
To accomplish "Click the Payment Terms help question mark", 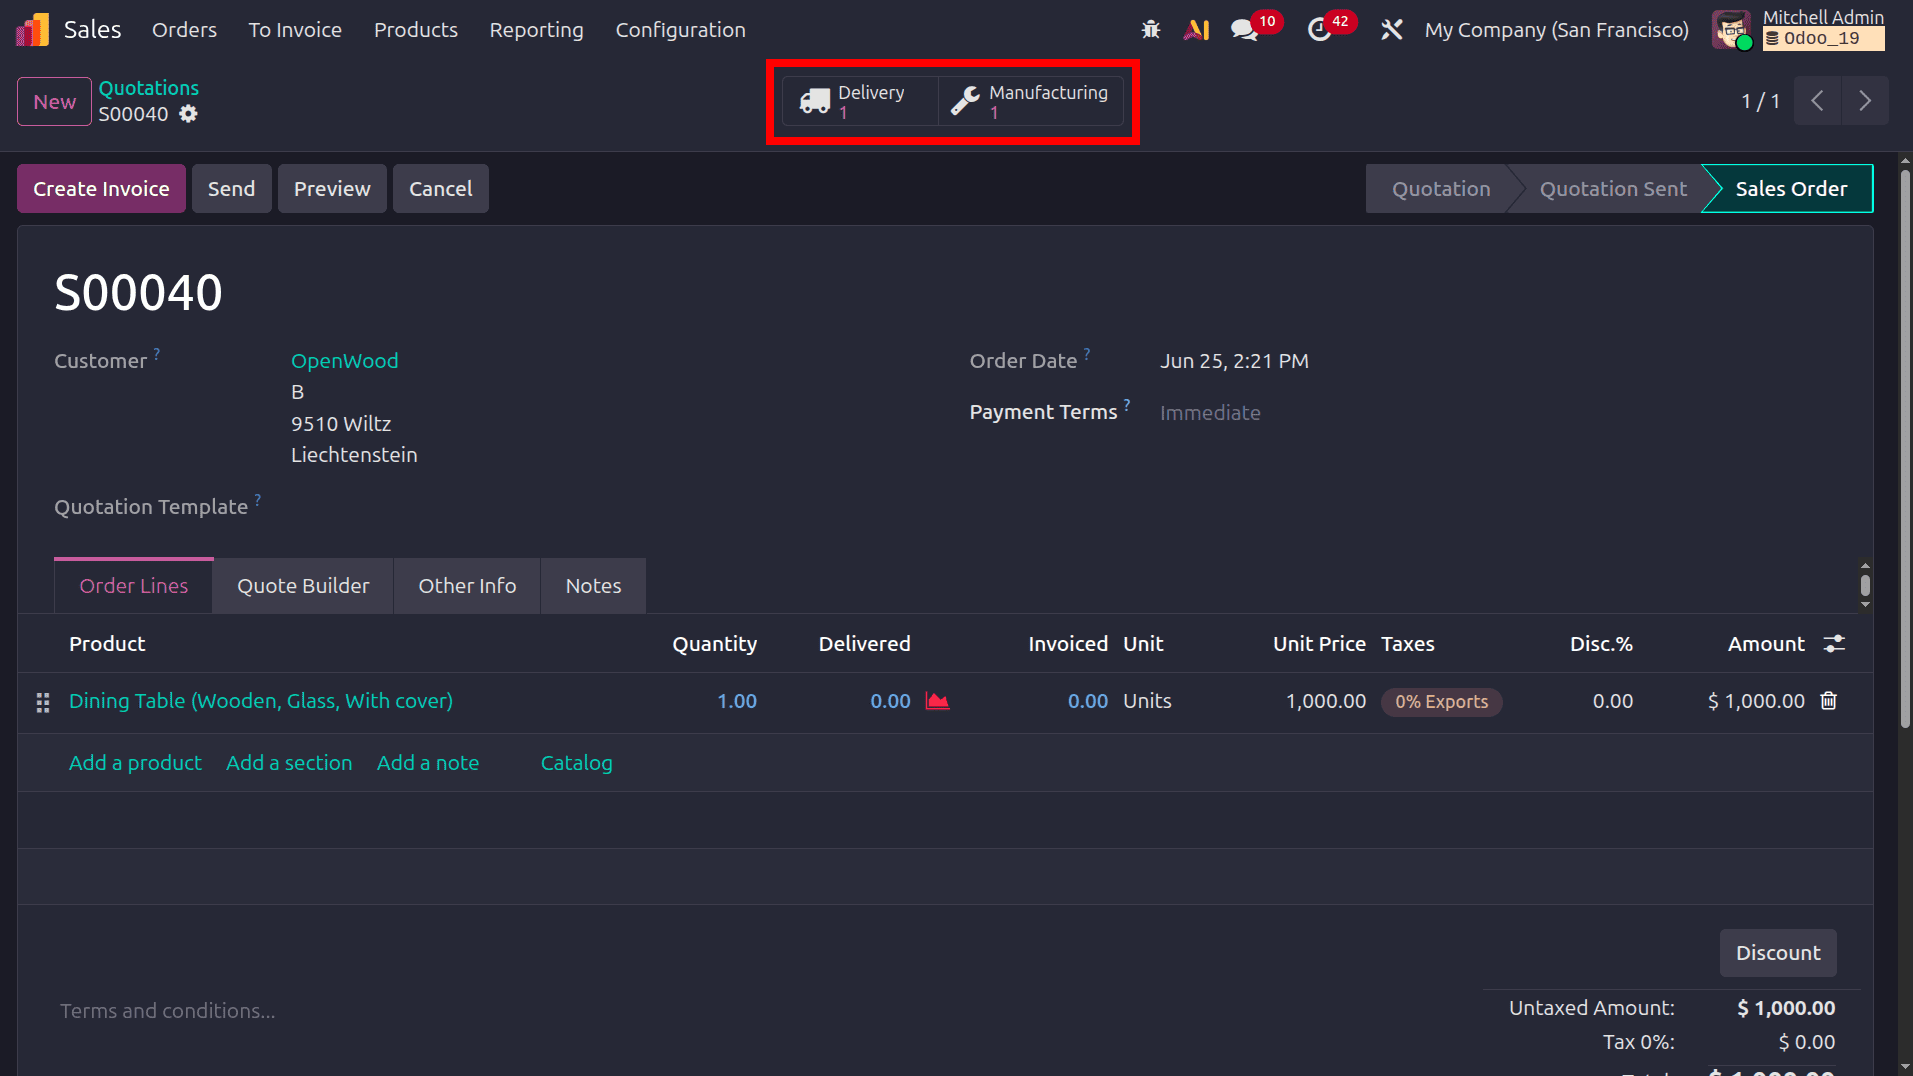I will (1127, 404).
